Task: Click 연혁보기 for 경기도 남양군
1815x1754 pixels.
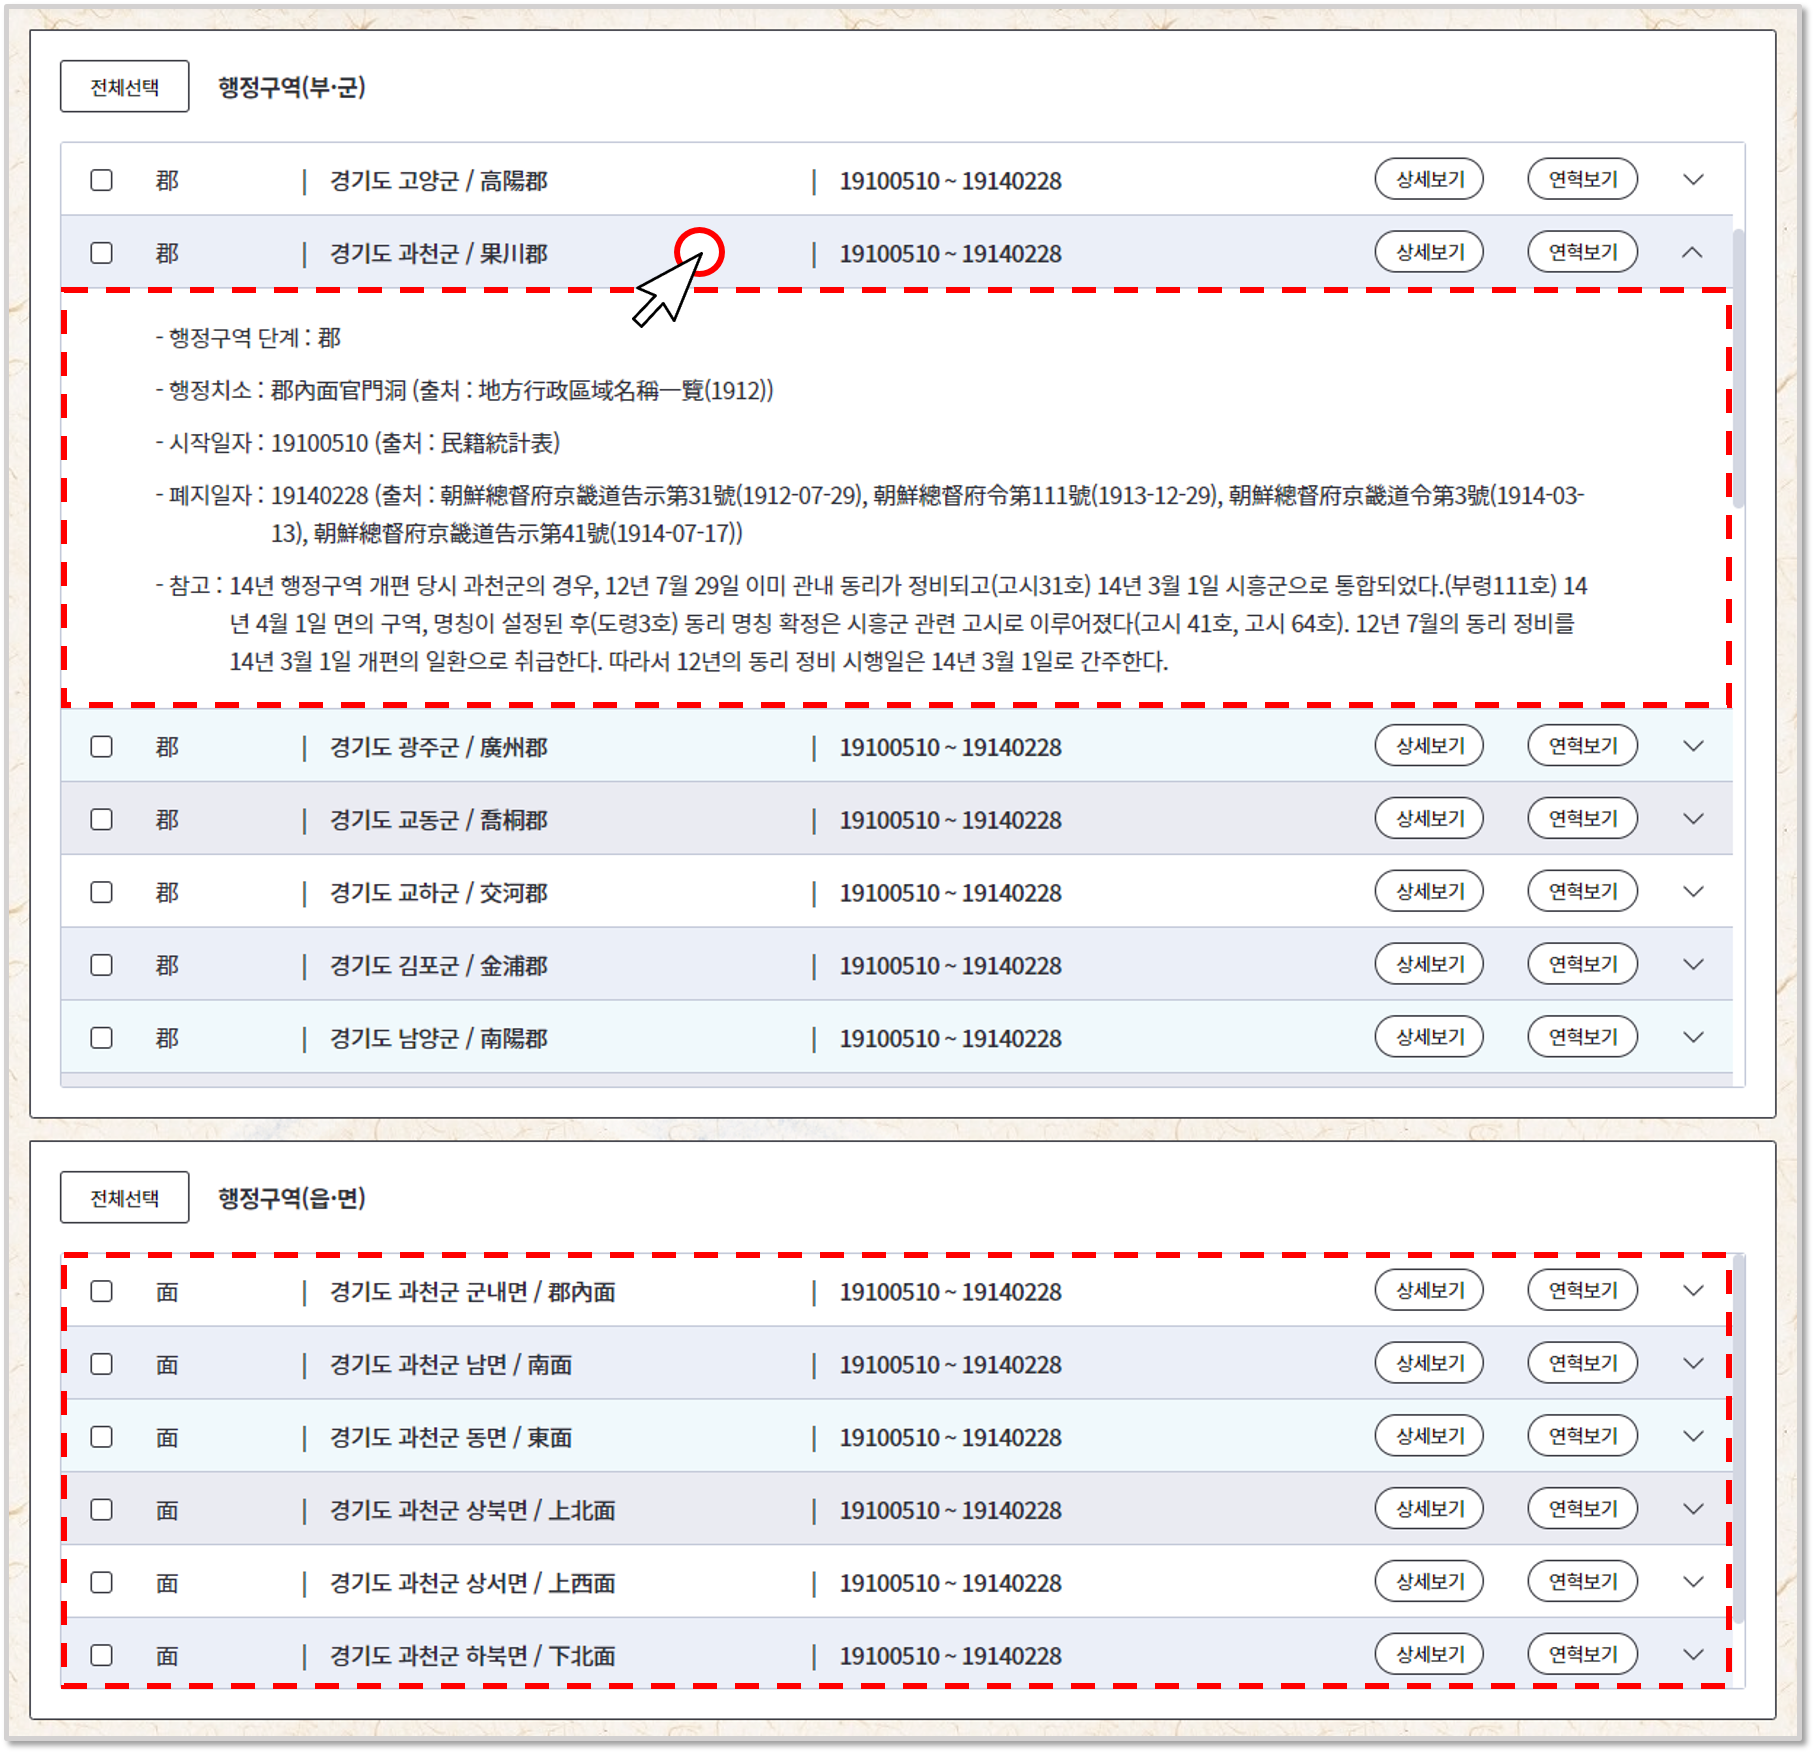Action: click(x=1583, y=1037)
